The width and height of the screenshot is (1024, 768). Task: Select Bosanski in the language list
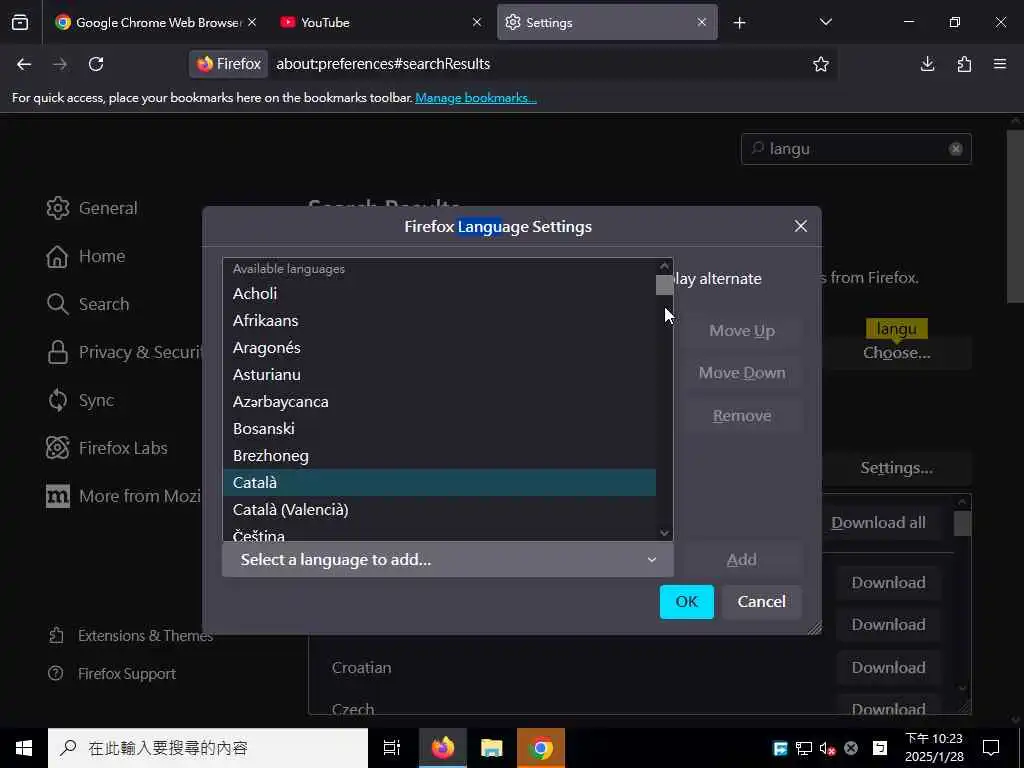[x=439, y=428]
